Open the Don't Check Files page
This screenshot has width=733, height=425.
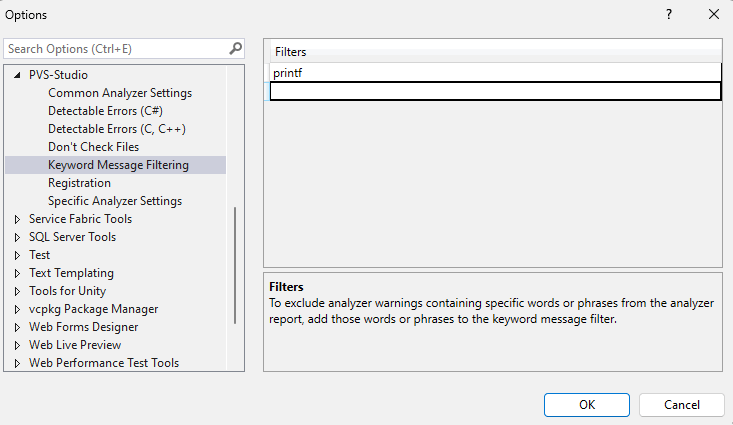(93, 147)
